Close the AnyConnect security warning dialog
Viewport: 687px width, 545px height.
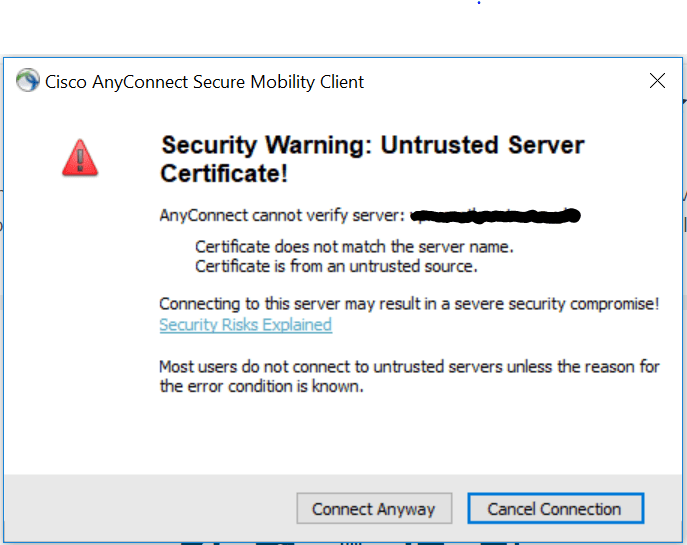pos(657,81)
